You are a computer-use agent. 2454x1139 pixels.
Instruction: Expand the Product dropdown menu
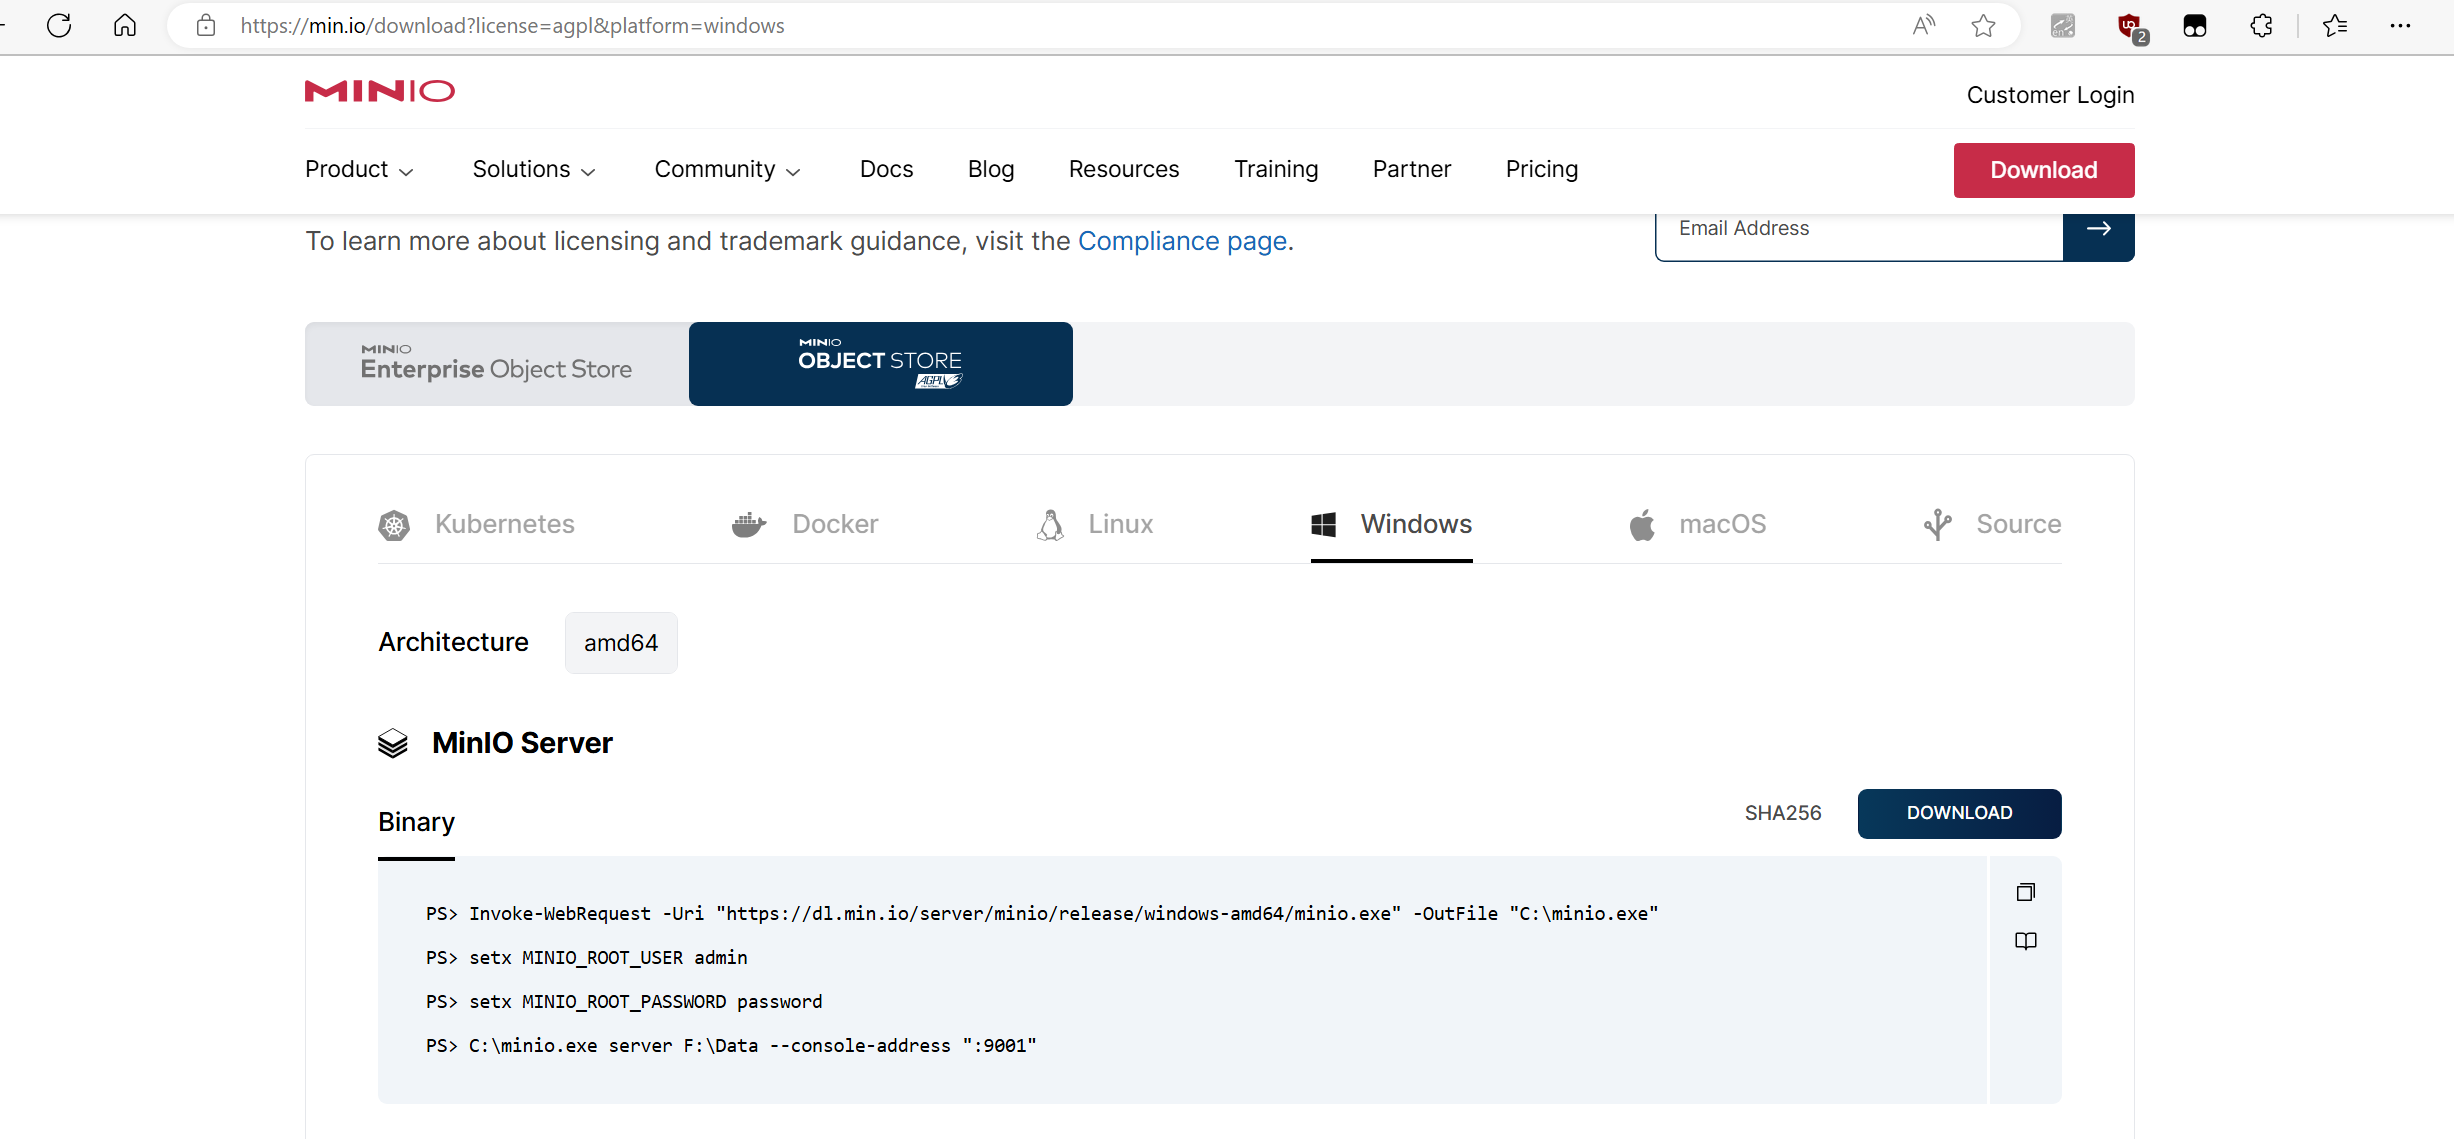tap(358, 170)
